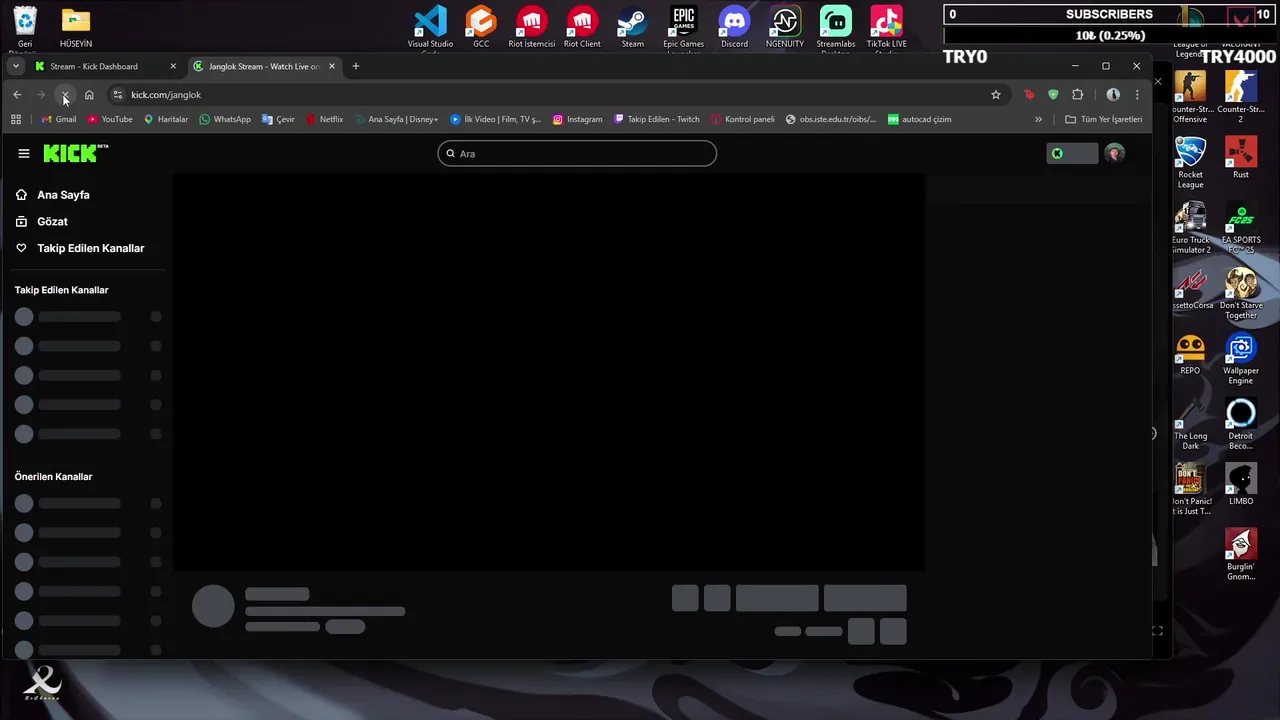
Task: Open Discord desktop shortcut
Action: click(x=734, y=27)
